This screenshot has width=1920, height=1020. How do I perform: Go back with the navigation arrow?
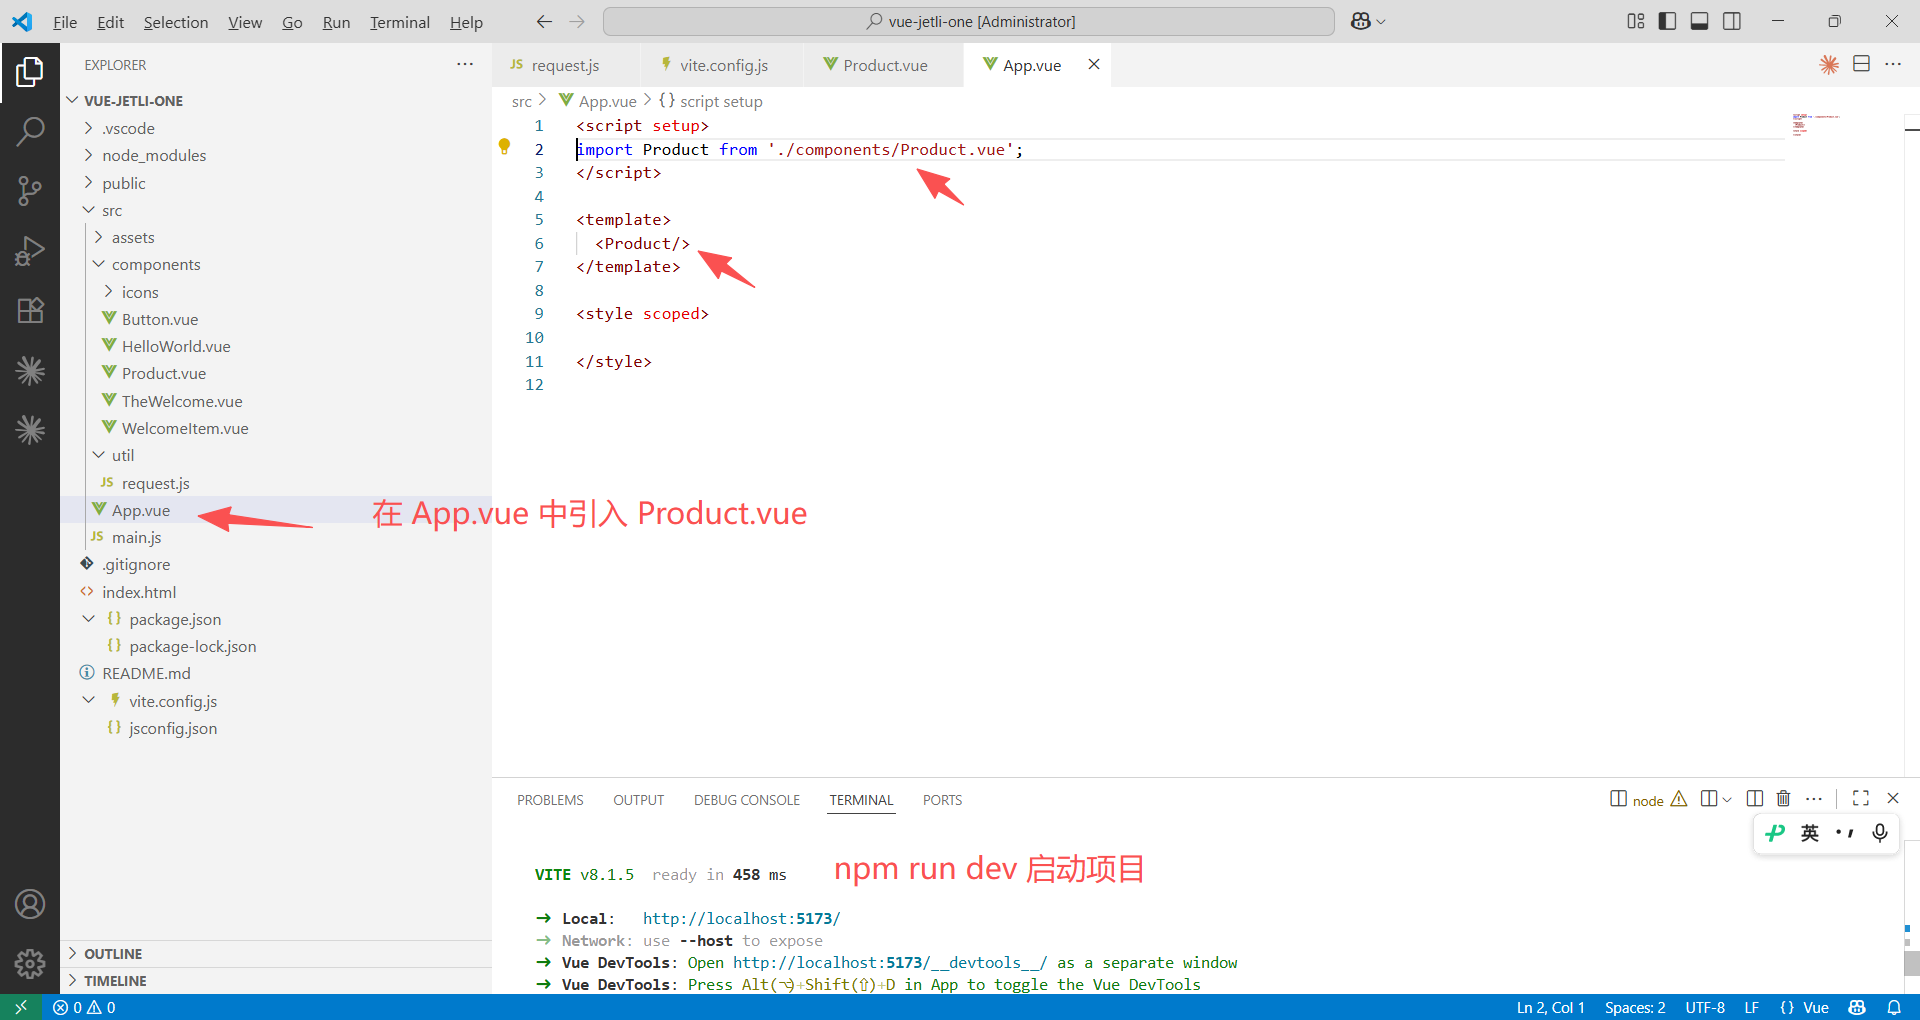[544, 21]
